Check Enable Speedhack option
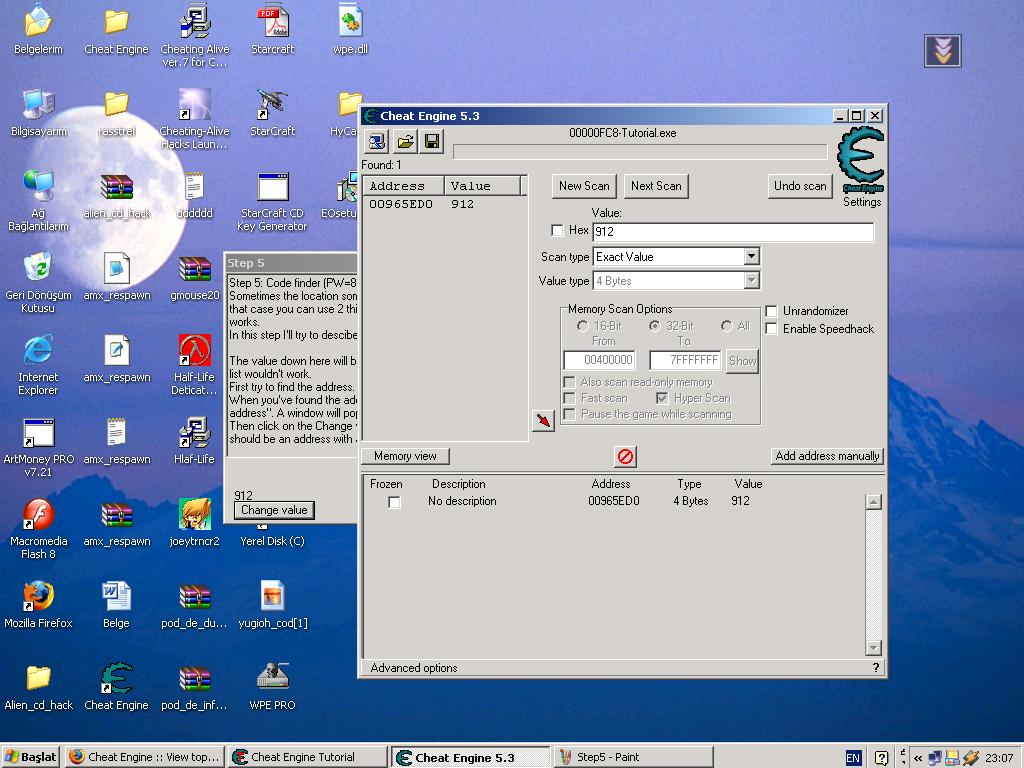The image size is (1024, 768). click(771, 329)
